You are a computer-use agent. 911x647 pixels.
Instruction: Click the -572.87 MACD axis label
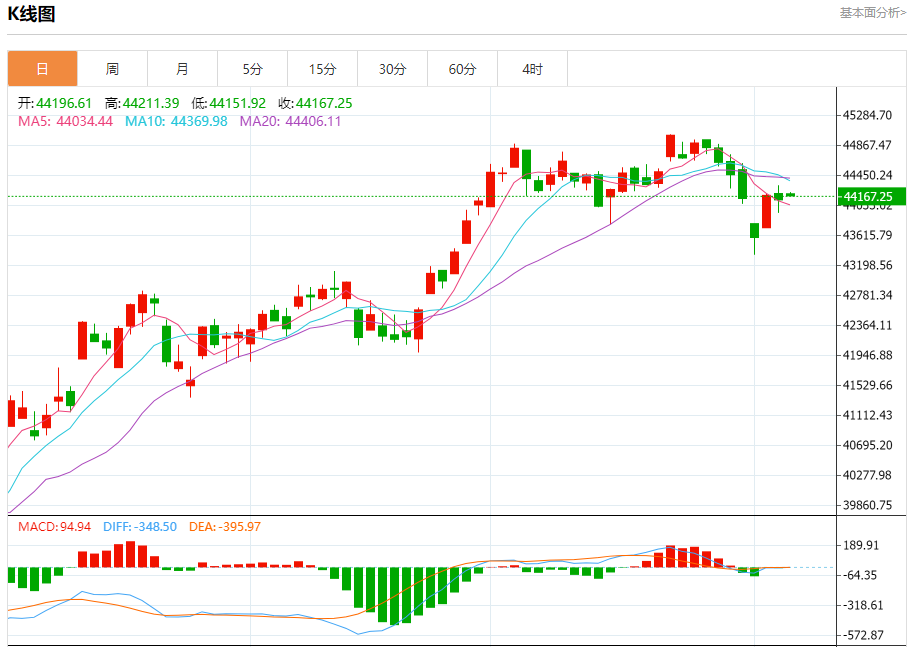pyautogui.click(x=863, y=635)
